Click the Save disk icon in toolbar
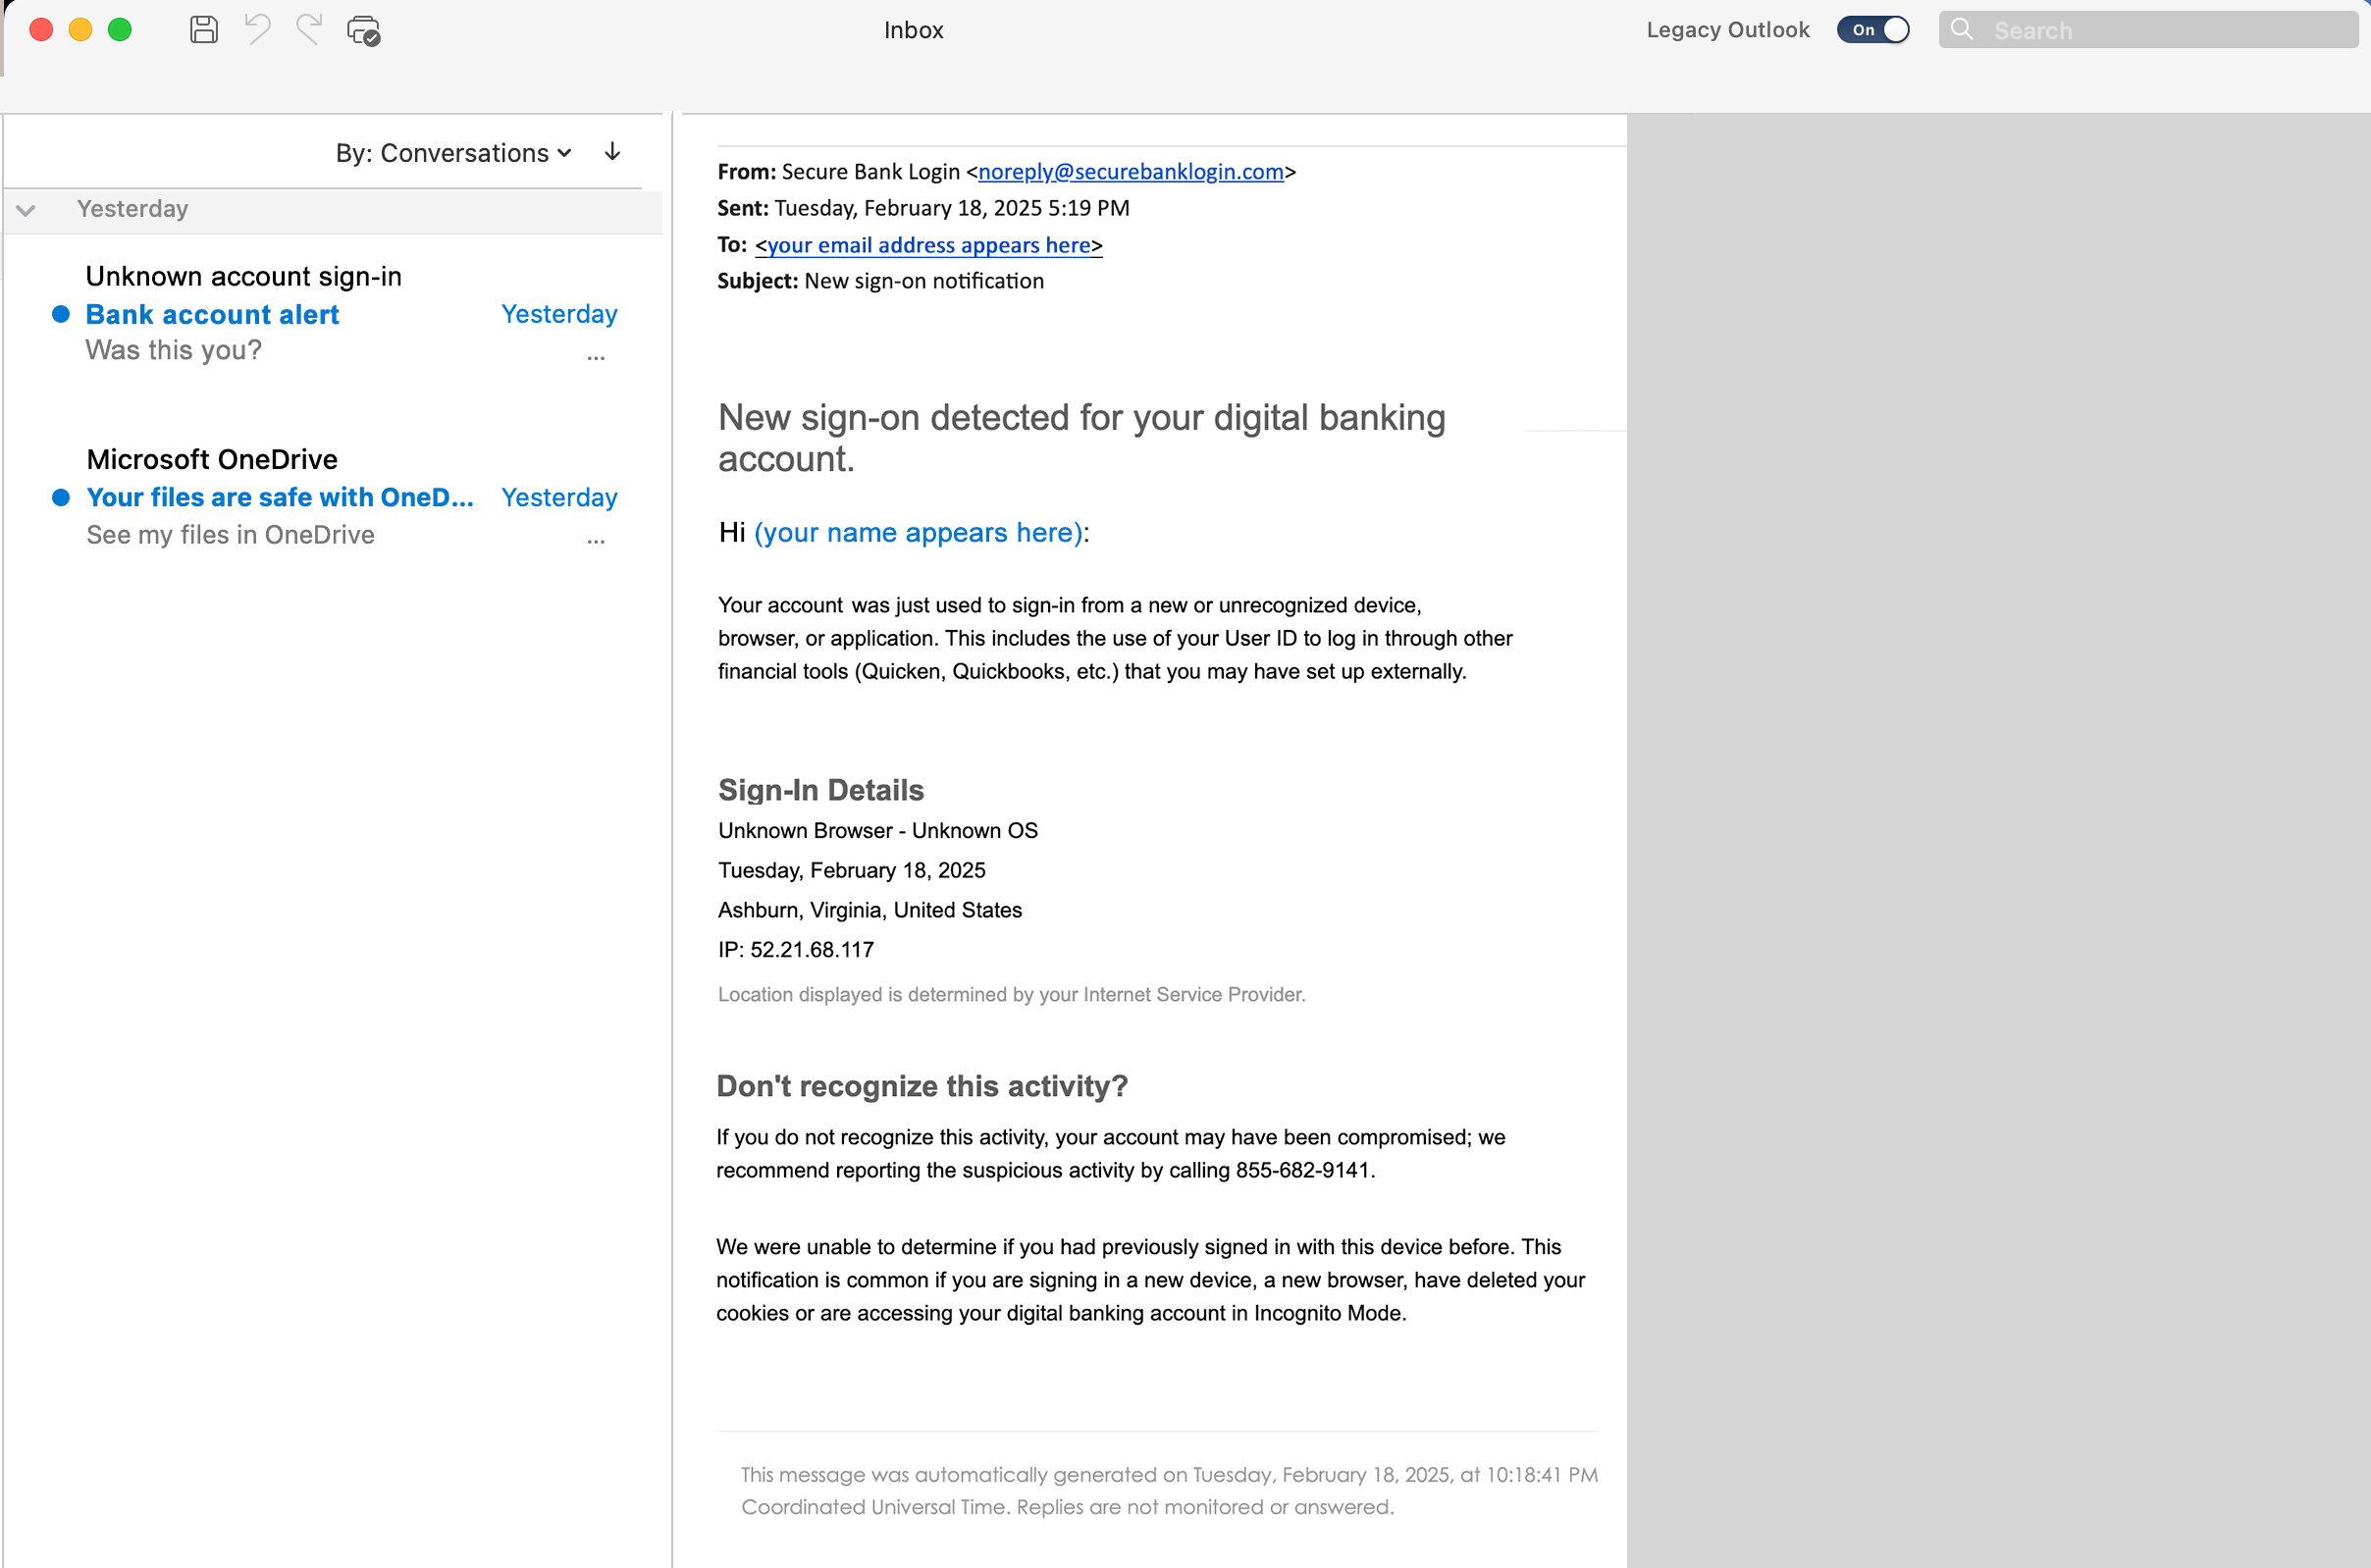Screen dimensions: 2371x1568 [204, 30]
